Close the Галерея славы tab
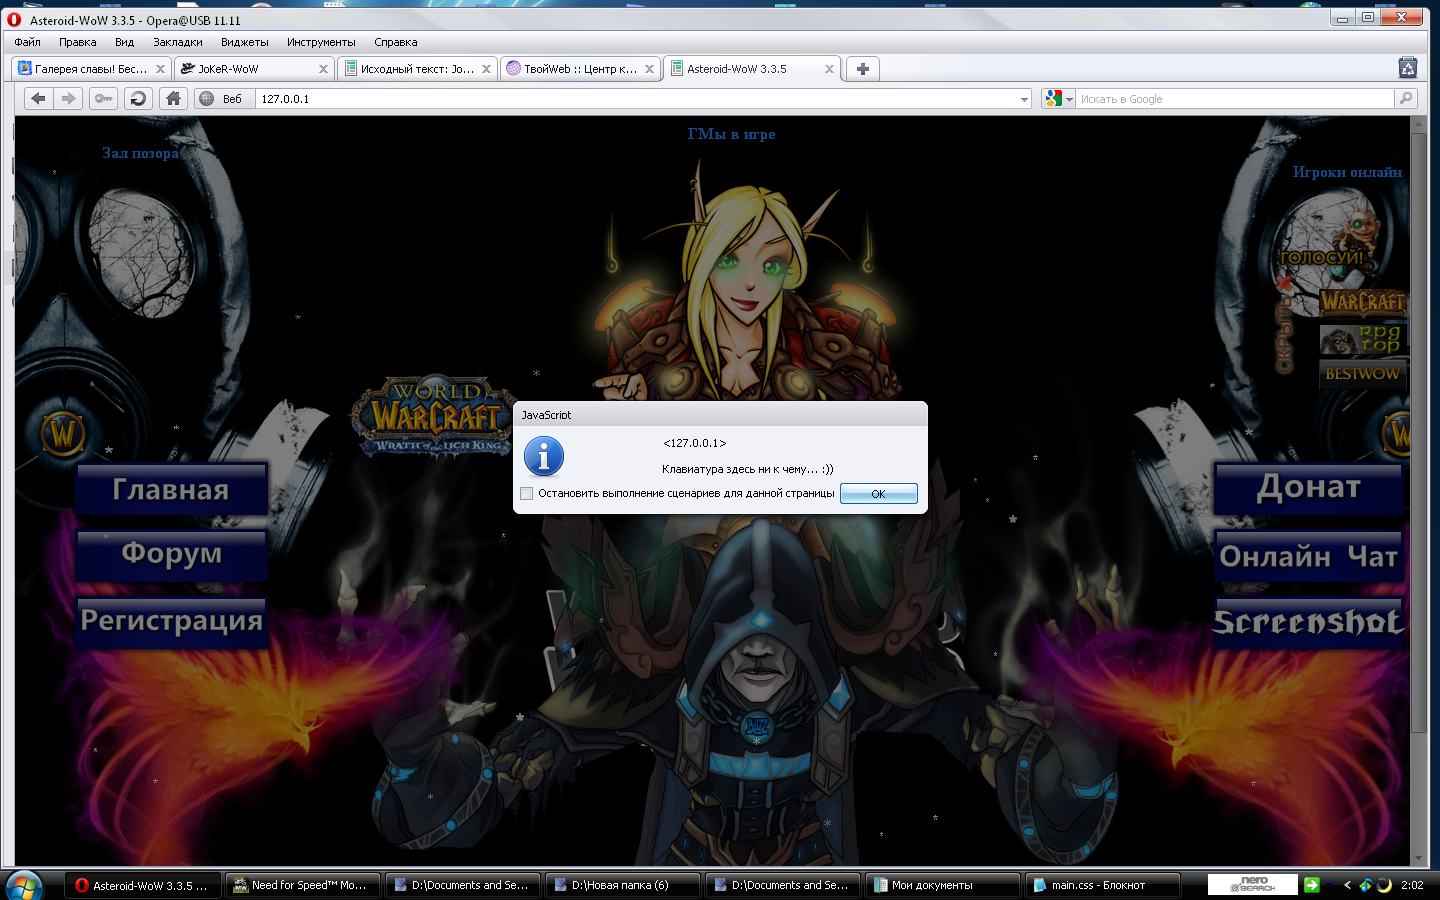1440x900 pixels. tap(160, 69)
